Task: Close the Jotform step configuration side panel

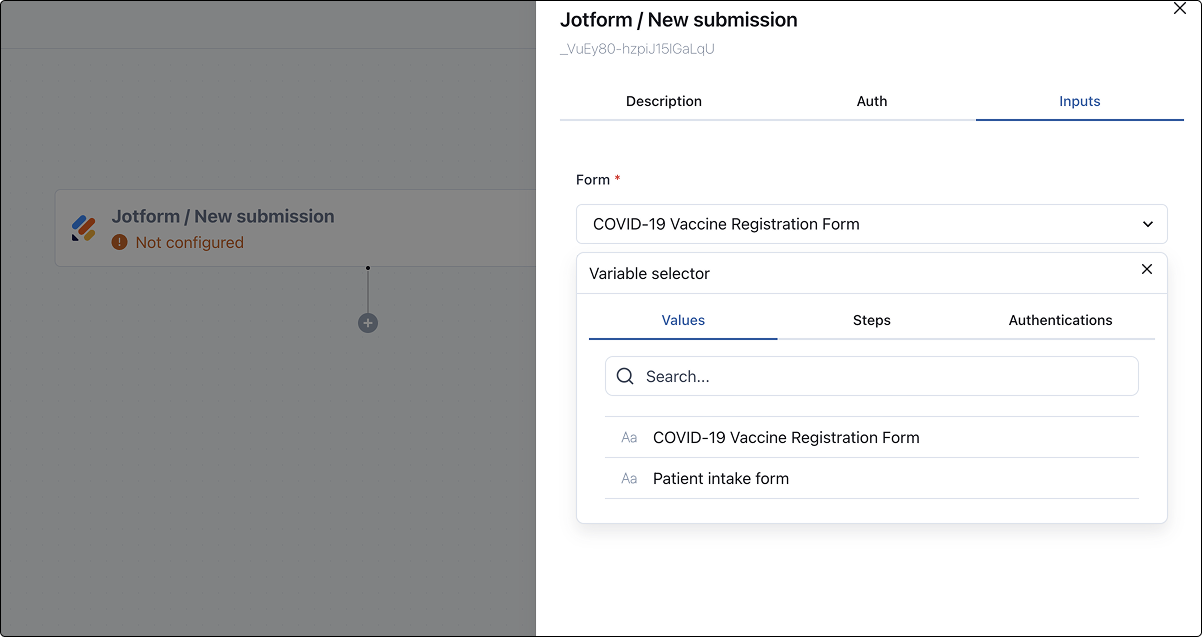Action: click(x=1180, y=8)
